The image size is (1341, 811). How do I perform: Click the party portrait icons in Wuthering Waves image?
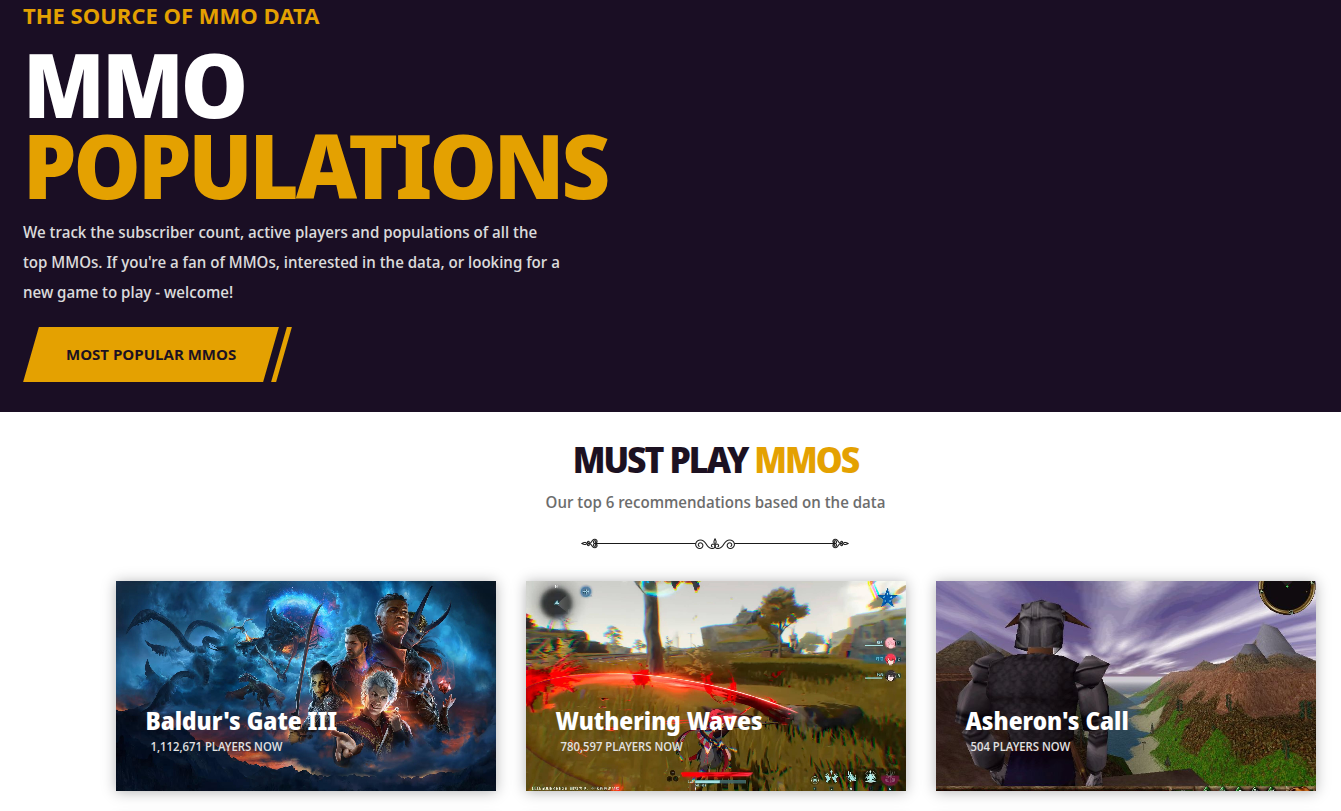coord(890,660)
